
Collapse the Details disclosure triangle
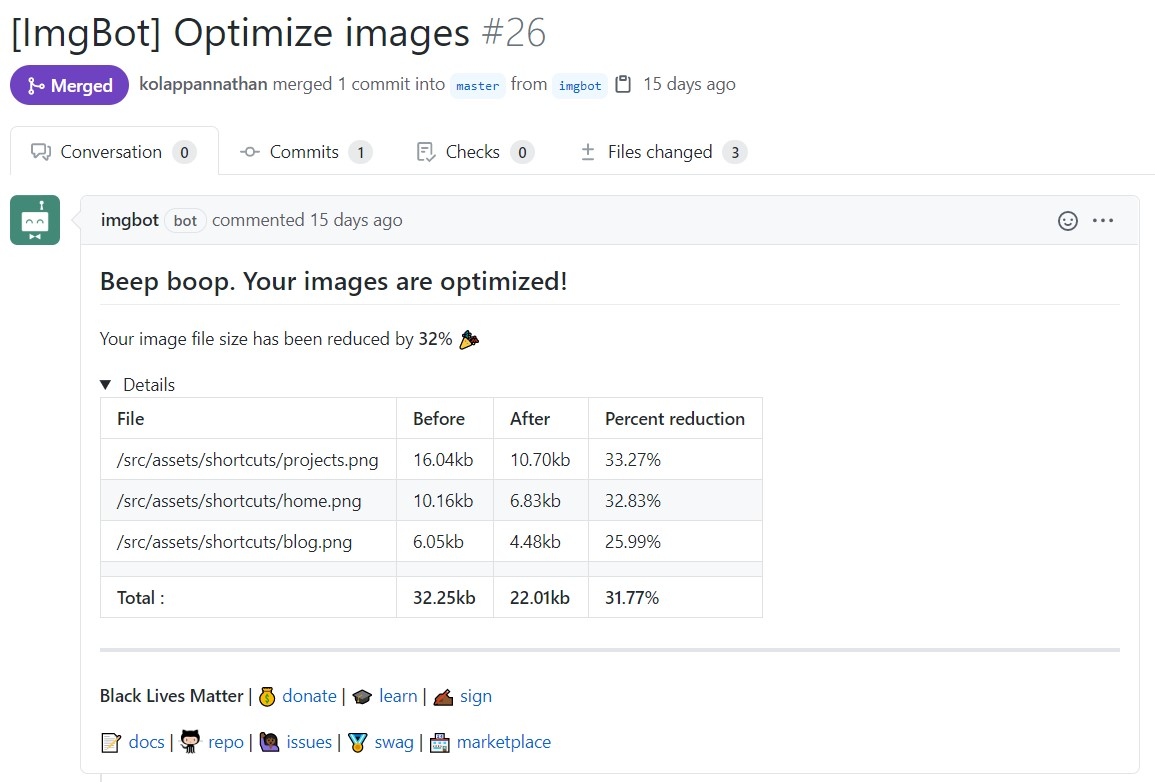(x=105, y=384)
